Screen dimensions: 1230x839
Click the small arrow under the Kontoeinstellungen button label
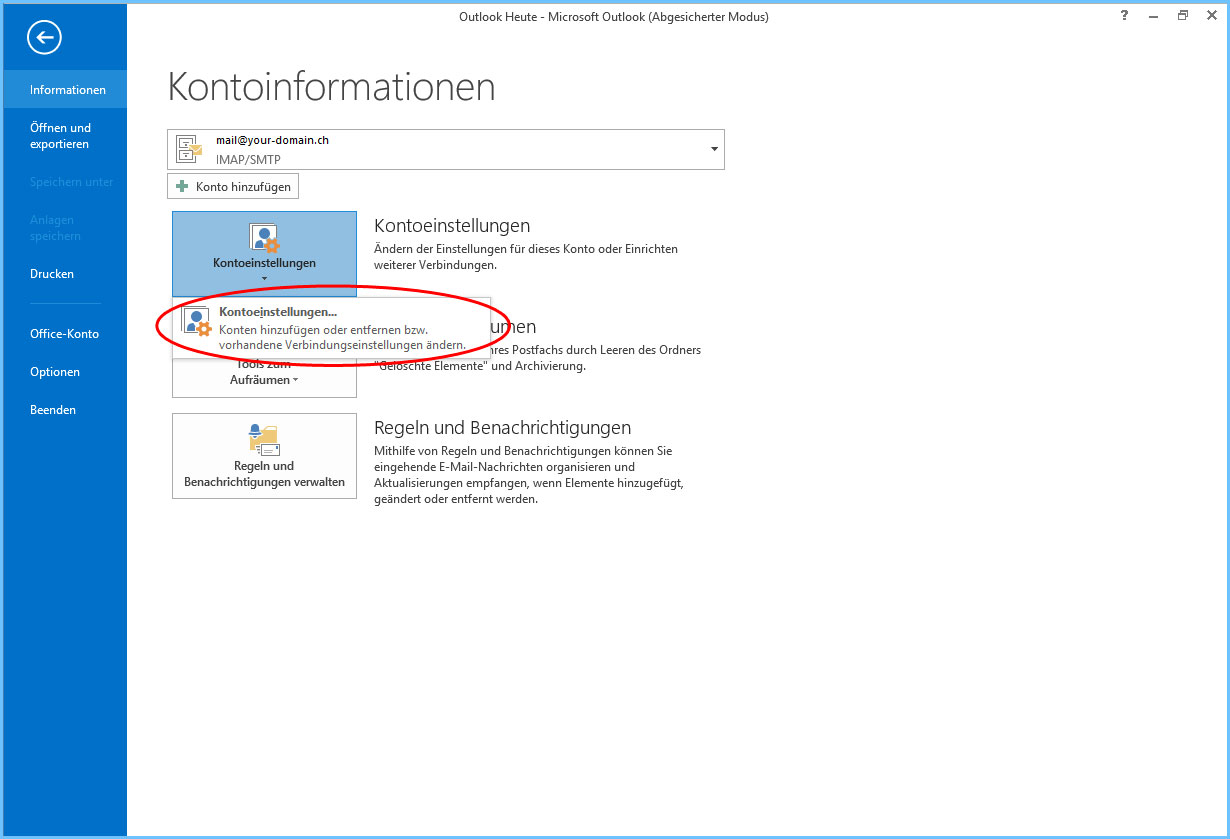coord(264,279)
